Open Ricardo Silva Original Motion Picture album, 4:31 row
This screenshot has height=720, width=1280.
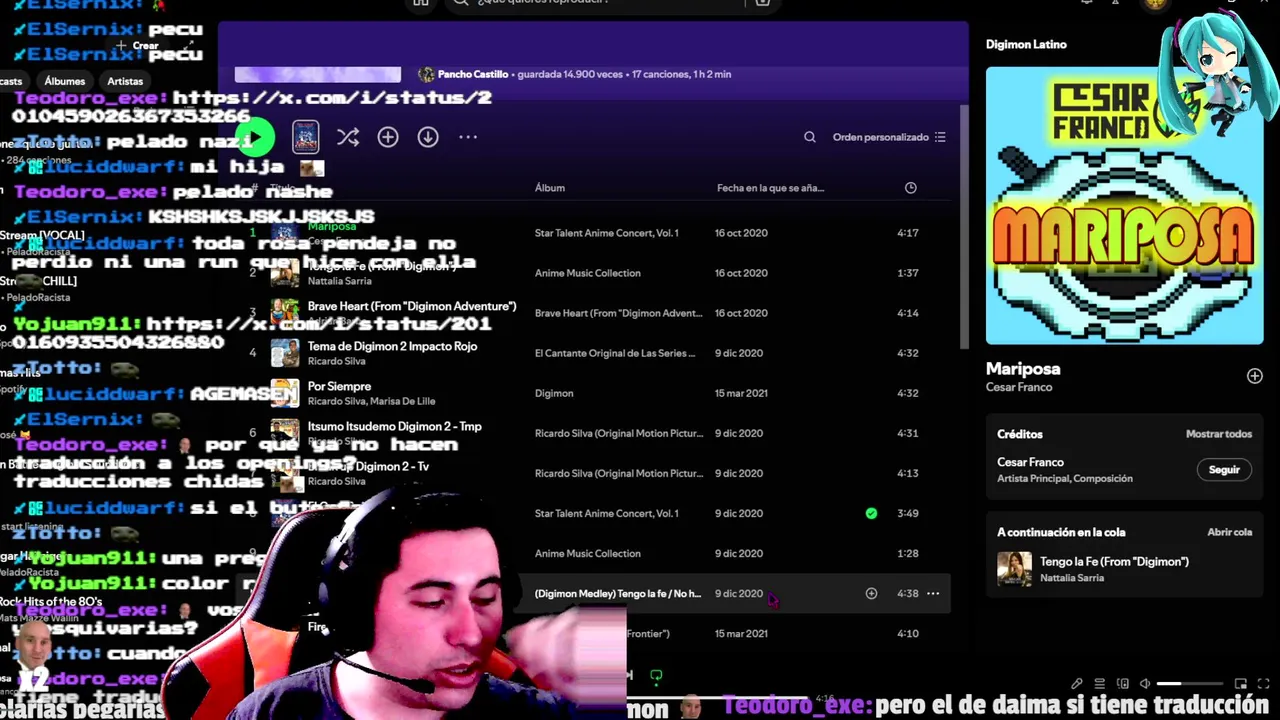pos(618,433)
